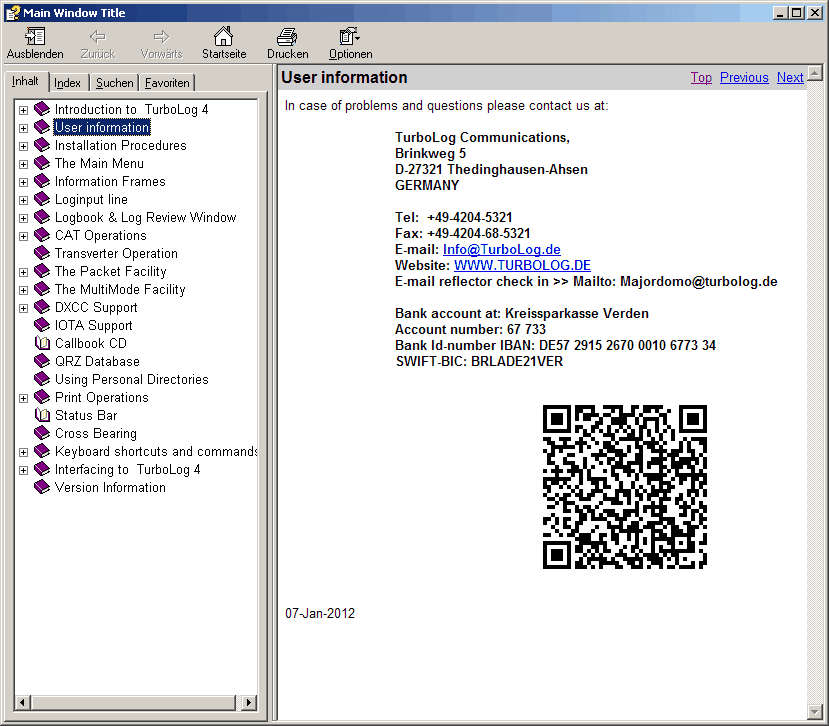Click book icon beside Version Information
The image size is (829, 726).
click(42, 487)
